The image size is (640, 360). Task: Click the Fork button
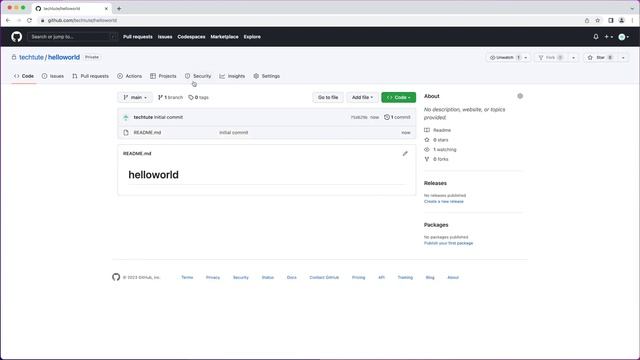(551, 58)
